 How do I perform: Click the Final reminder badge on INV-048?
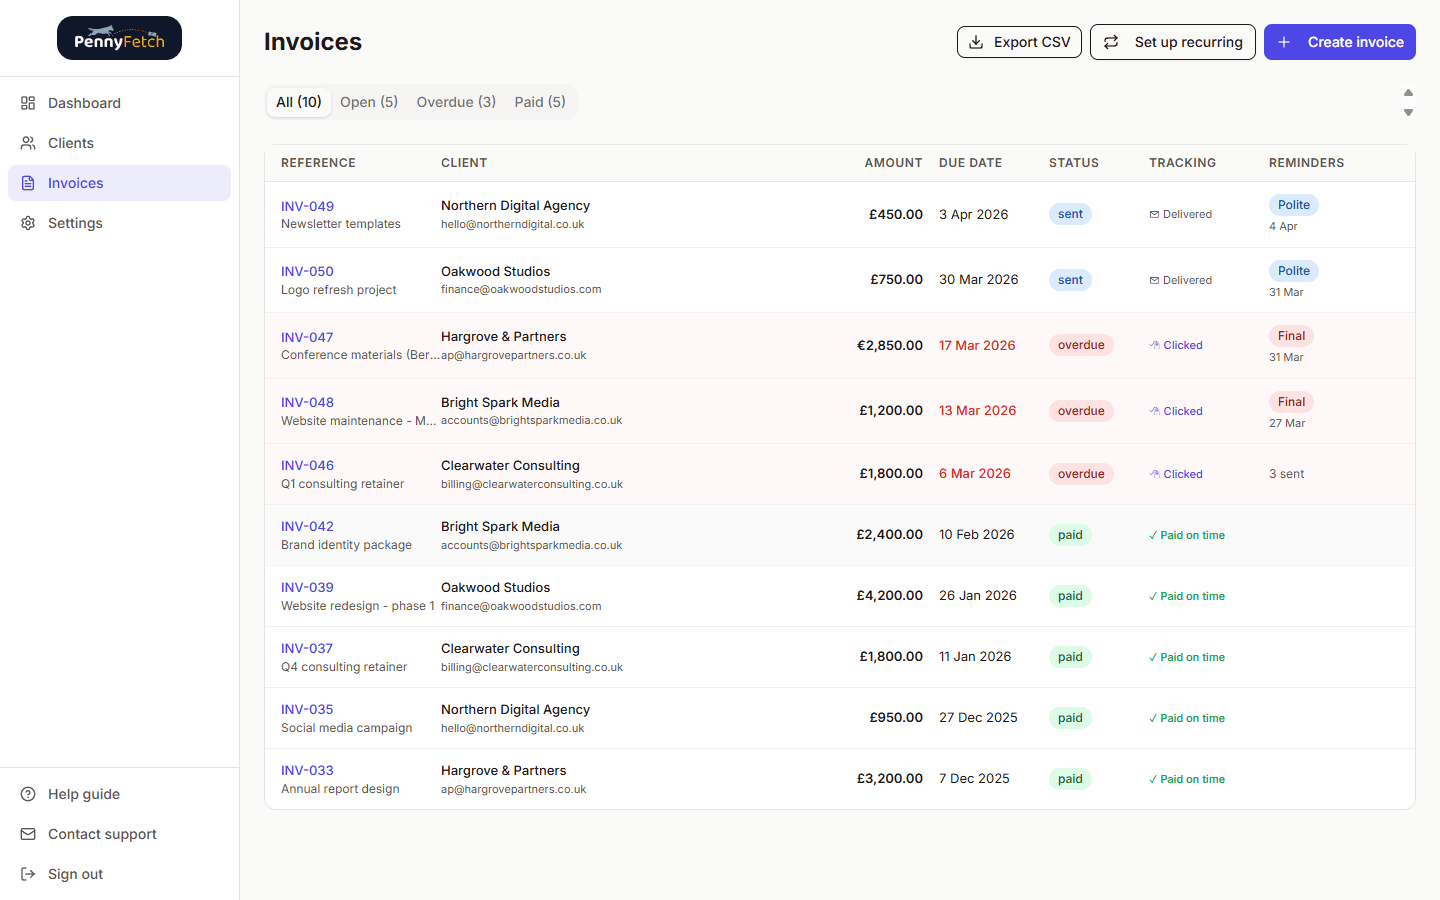pyautogui.click(x=1291, y=401)
